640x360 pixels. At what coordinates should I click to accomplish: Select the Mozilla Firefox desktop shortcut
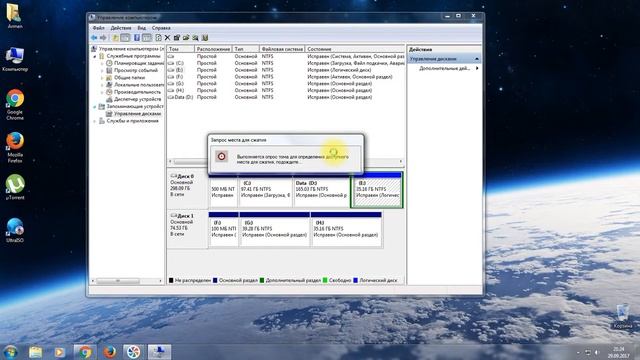click(x=15, y=147)
